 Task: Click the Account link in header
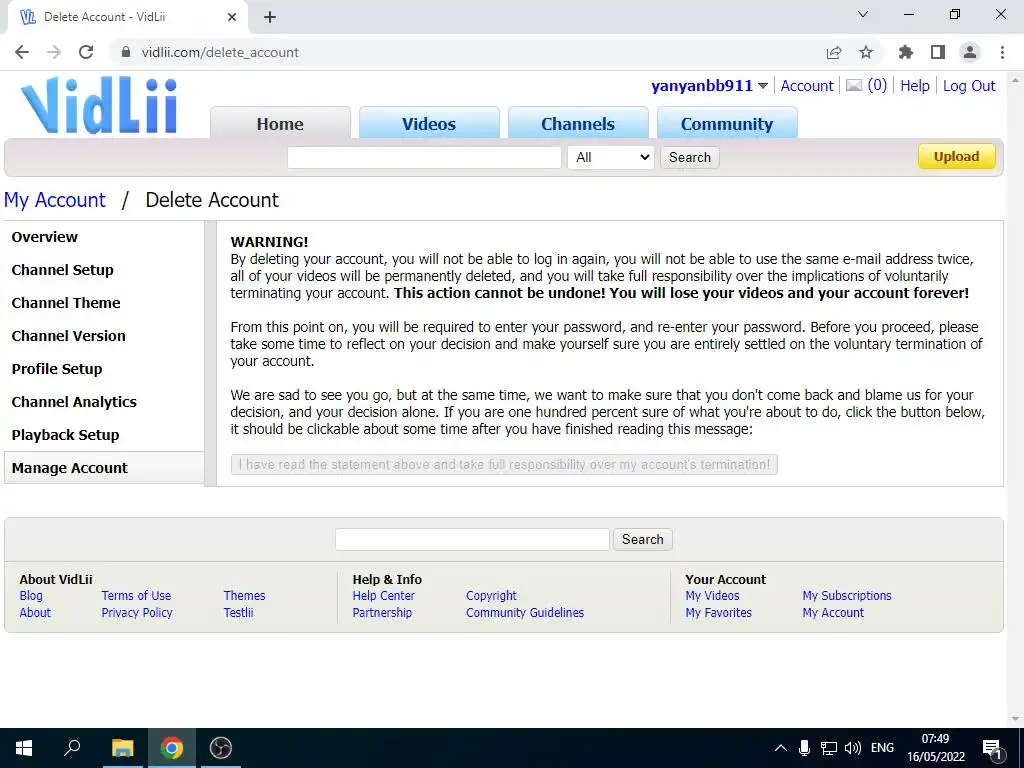[807, 86]
